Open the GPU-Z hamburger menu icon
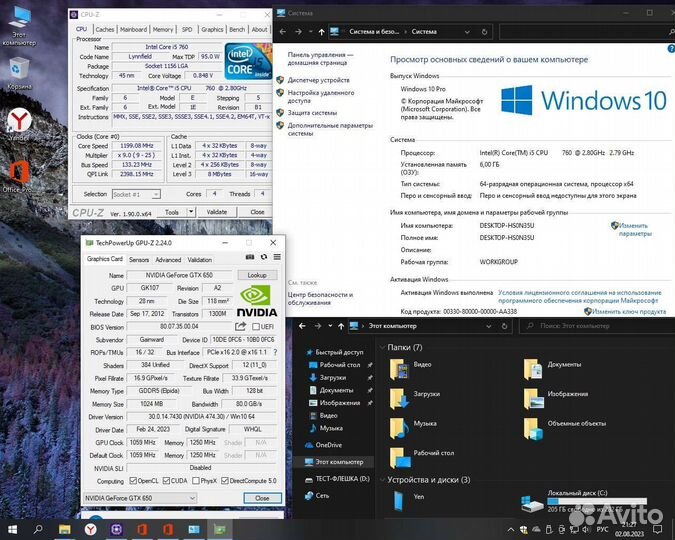This screenshot has height=540, width=675. click(x=277, y=257)
